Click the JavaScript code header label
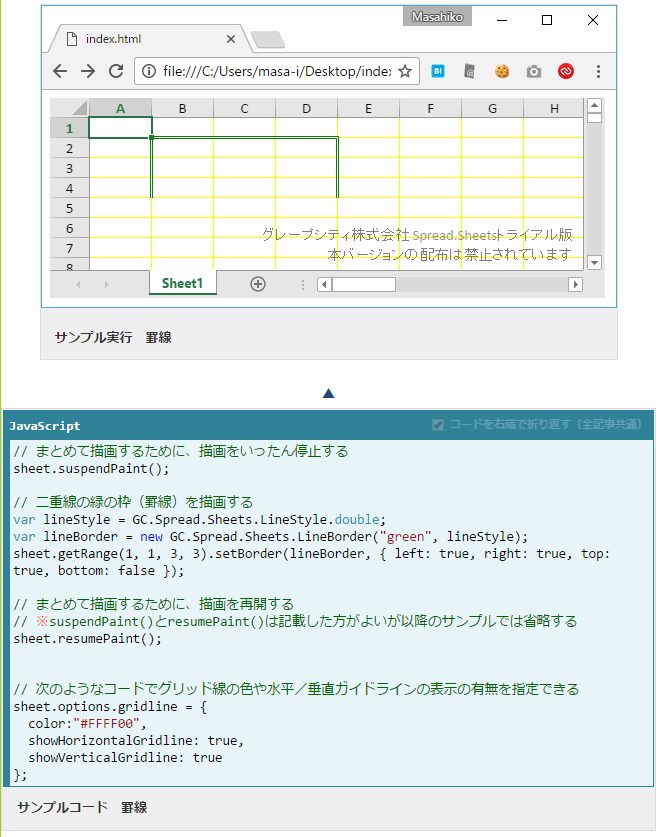 pyautogui.click(x=45, y=426)
